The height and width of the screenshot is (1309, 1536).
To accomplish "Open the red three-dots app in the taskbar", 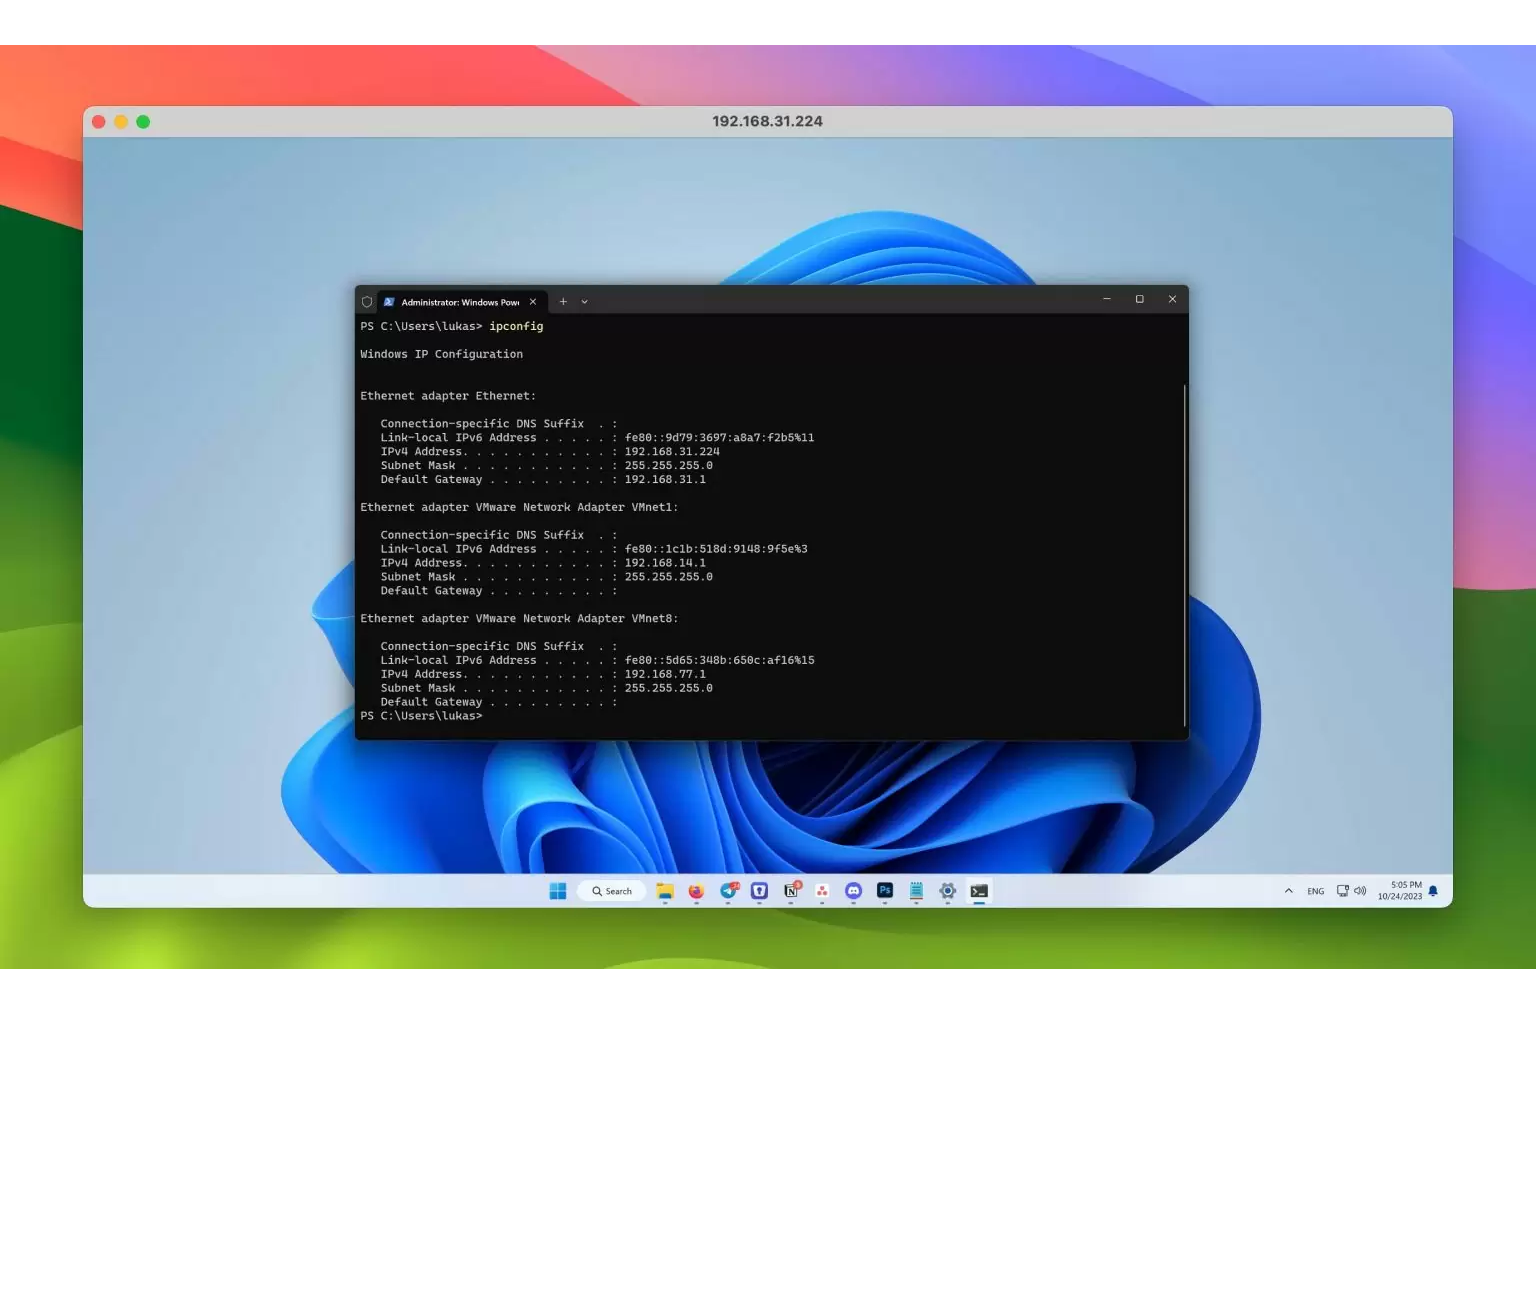I will (x=822, y=891).
